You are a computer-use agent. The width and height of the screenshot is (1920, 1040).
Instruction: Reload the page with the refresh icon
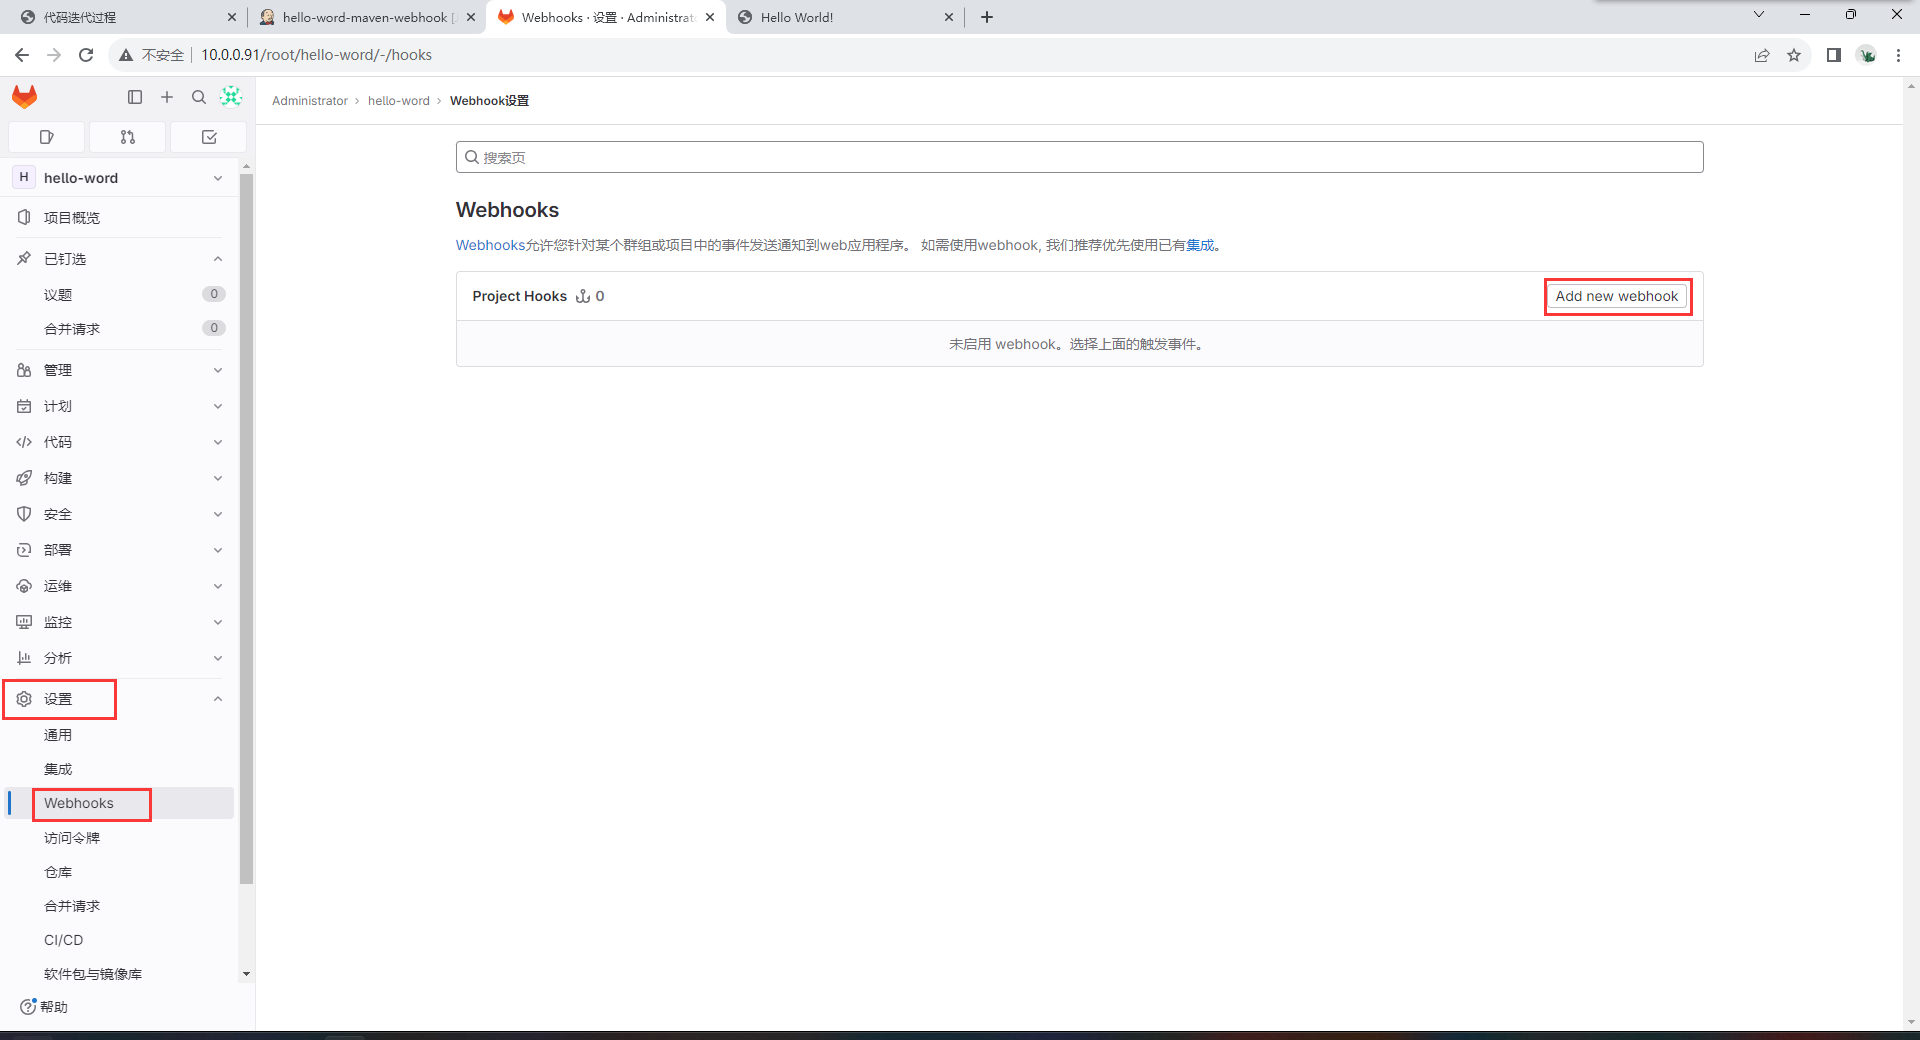click(86, 55)
